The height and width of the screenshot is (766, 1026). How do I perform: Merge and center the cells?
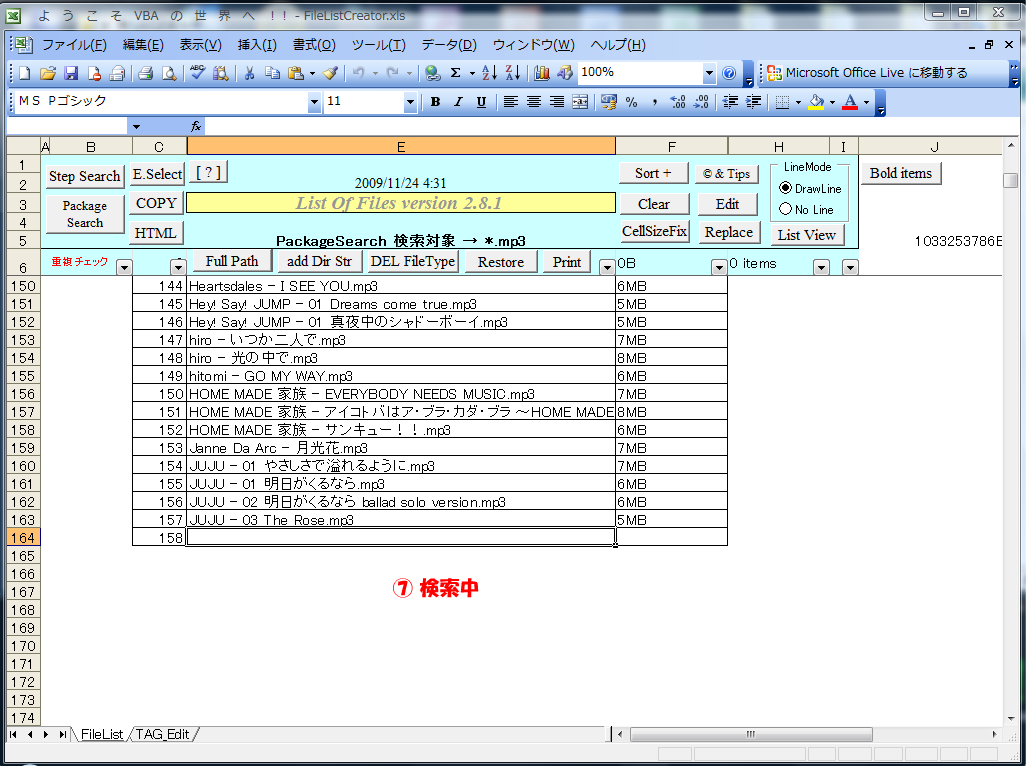coord(580,102)
